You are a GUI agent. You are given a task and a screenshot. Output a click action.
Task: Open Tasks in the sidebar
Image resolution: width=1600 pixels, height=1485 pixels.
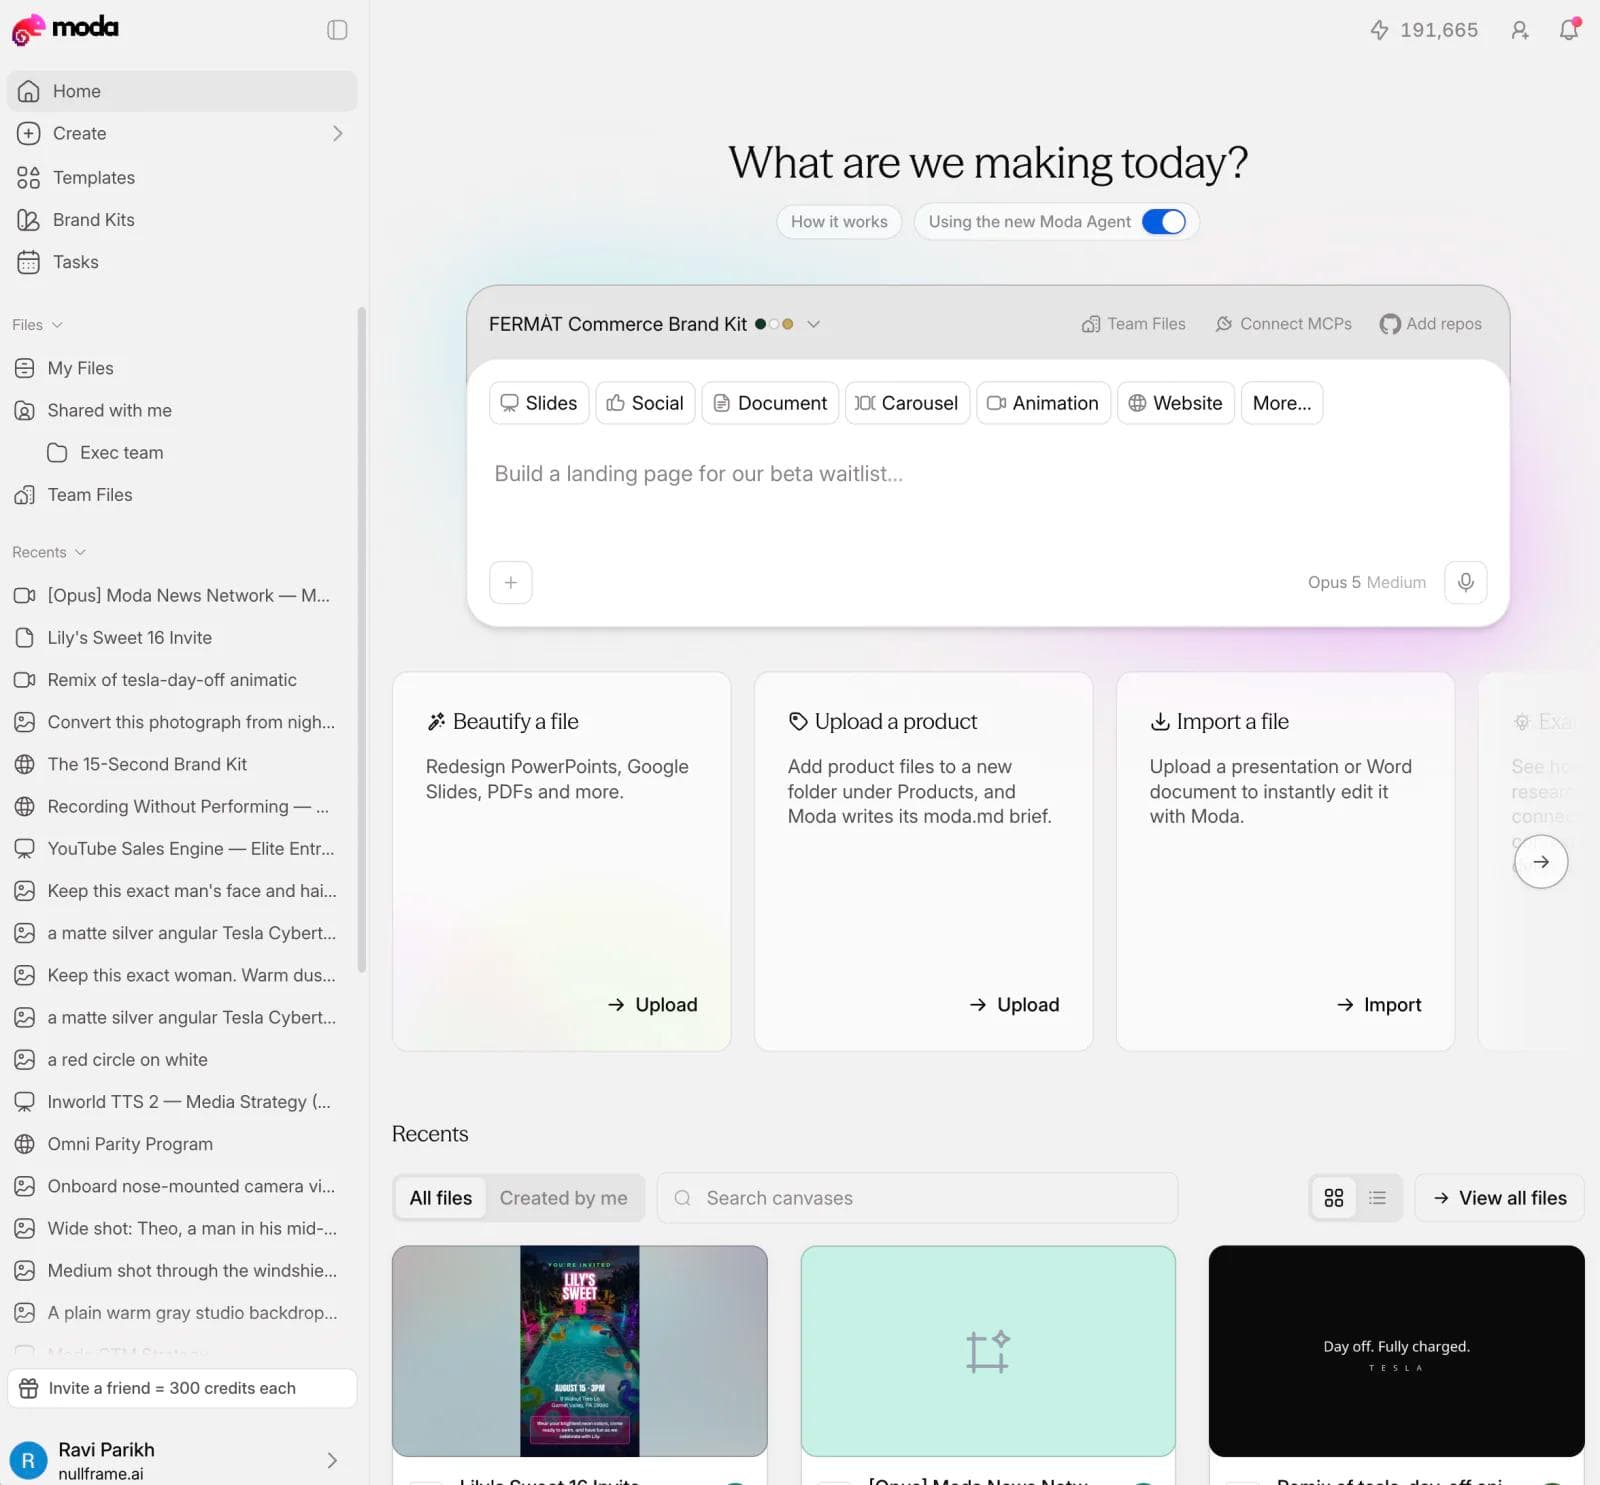coord(182,262)
